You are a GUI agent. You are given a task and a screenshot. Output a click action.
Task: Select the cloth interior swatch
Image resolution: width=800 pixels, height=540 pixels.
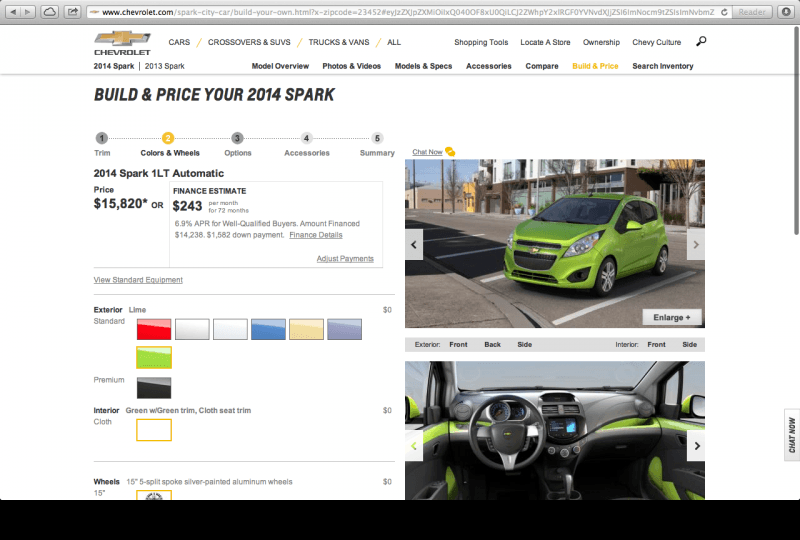click(x=154, y=430)
